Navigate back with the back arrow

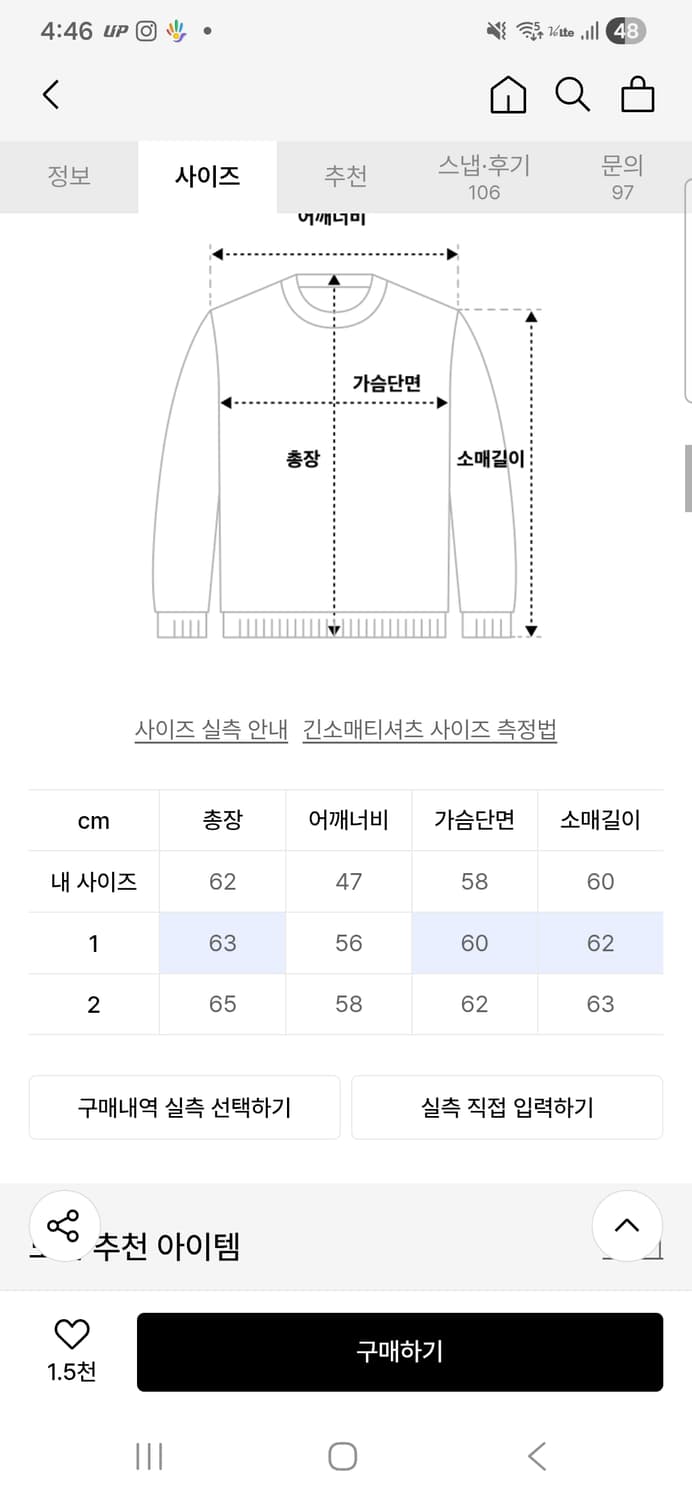point(52,94)
